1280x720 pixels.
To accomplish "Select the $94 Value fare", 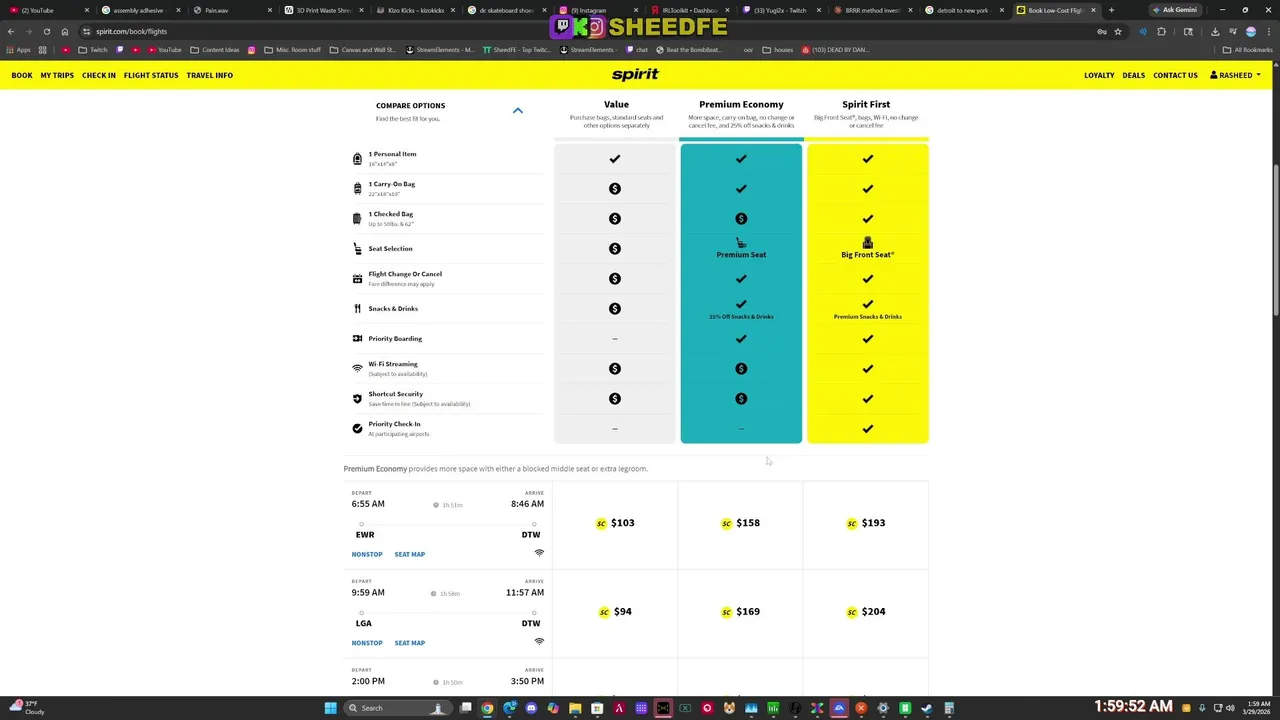I will (x=615, y=612).
